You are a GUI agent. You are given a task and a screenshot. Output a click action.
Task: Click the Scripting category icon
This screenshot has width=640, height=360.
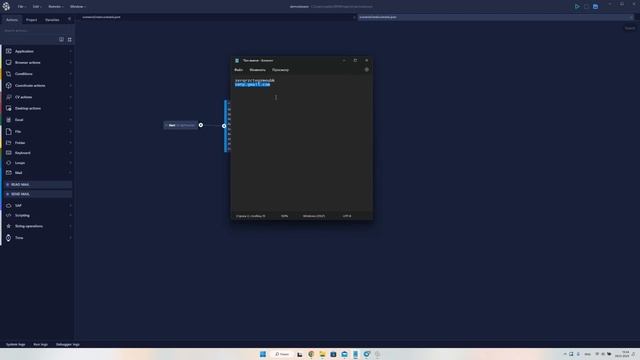click(9, 216)
